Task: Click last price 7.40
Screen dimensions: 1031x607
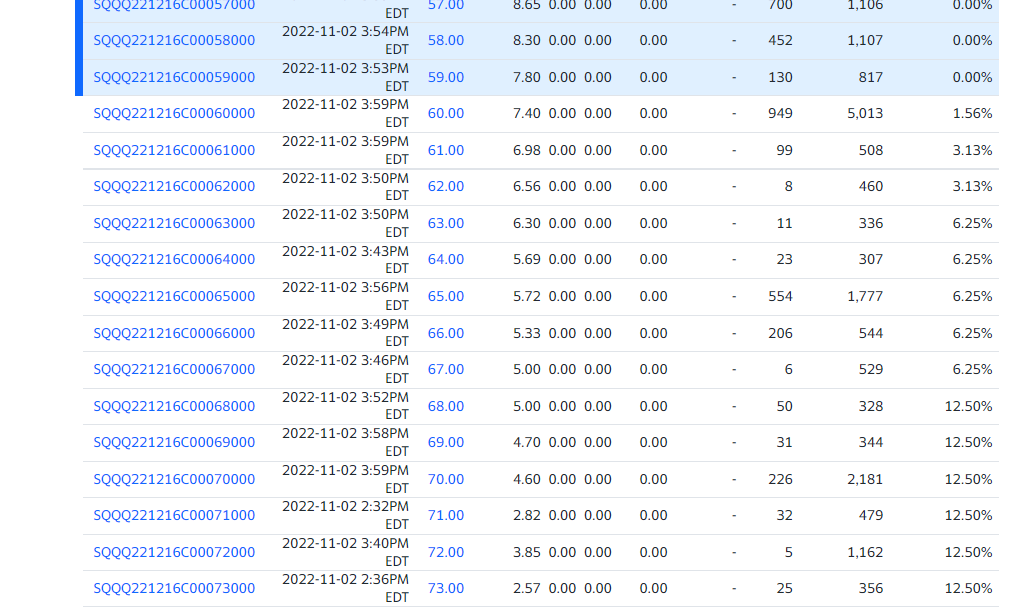Action: 527,114
